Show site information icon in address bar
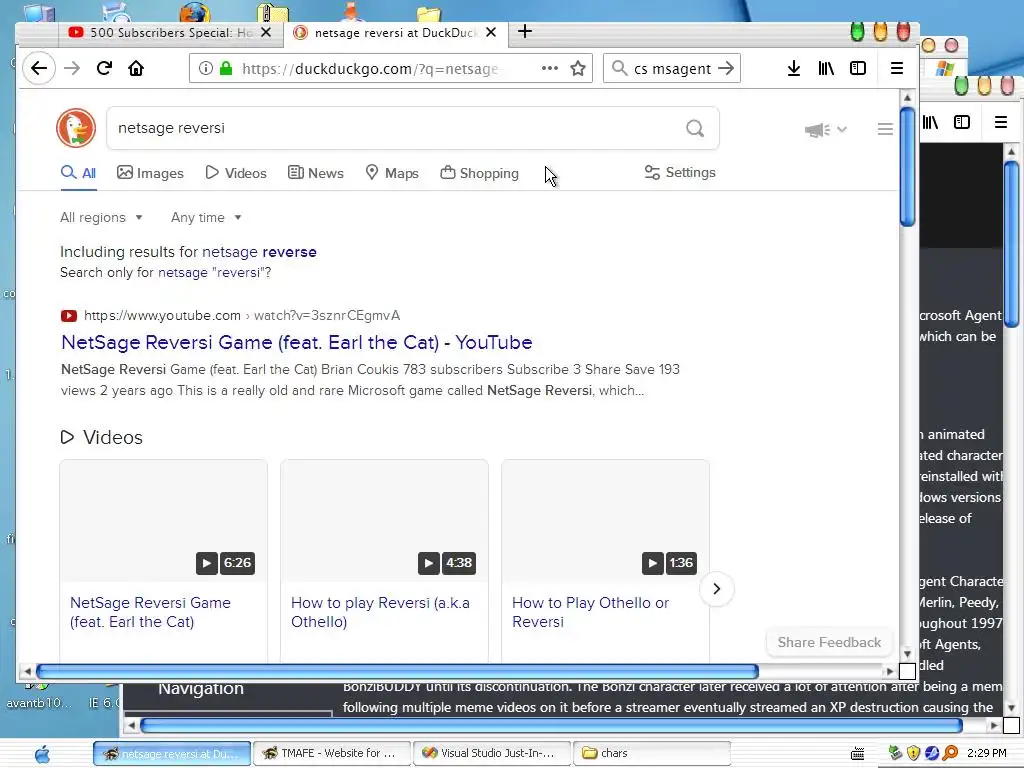1024x768 pixels. tap(205, 69)
